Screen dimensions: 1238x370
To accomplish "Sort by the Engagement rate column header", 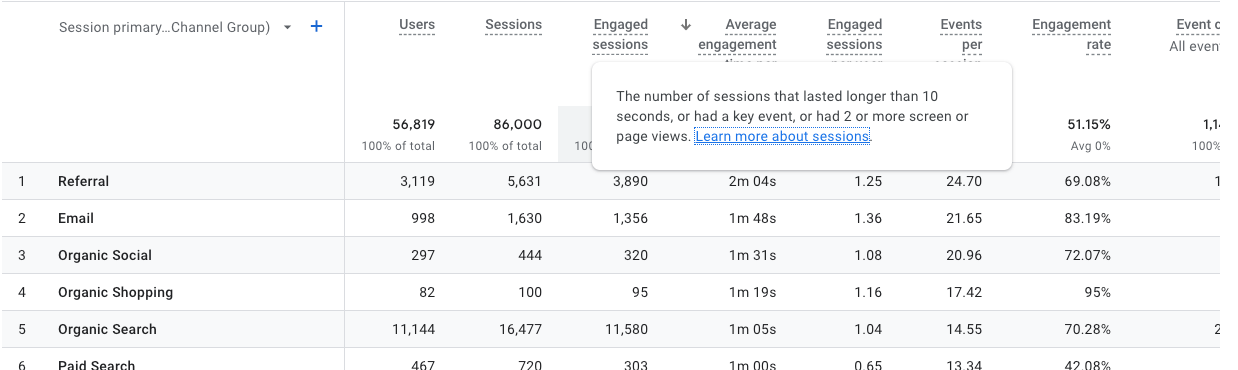I will (x=1071, y=34).
